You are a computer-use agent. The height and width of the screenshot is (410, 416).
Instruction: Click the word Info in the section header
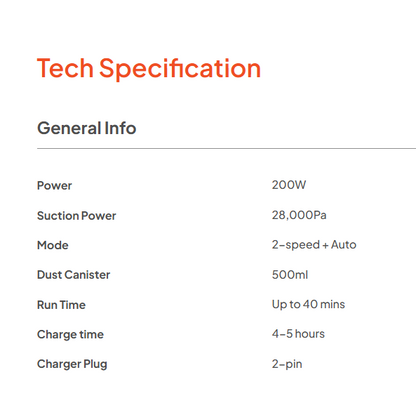pos(120,128)
